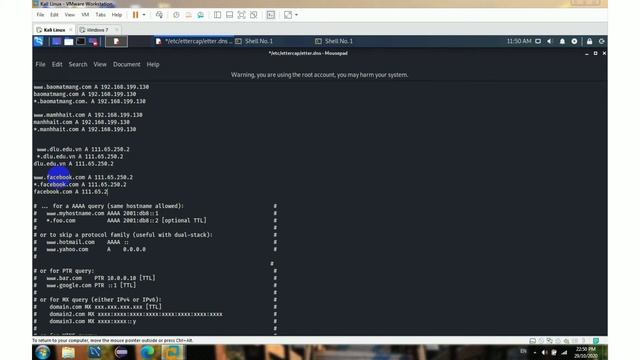
Task: Open the Windows tray volume icon
Action: (544, 352)
